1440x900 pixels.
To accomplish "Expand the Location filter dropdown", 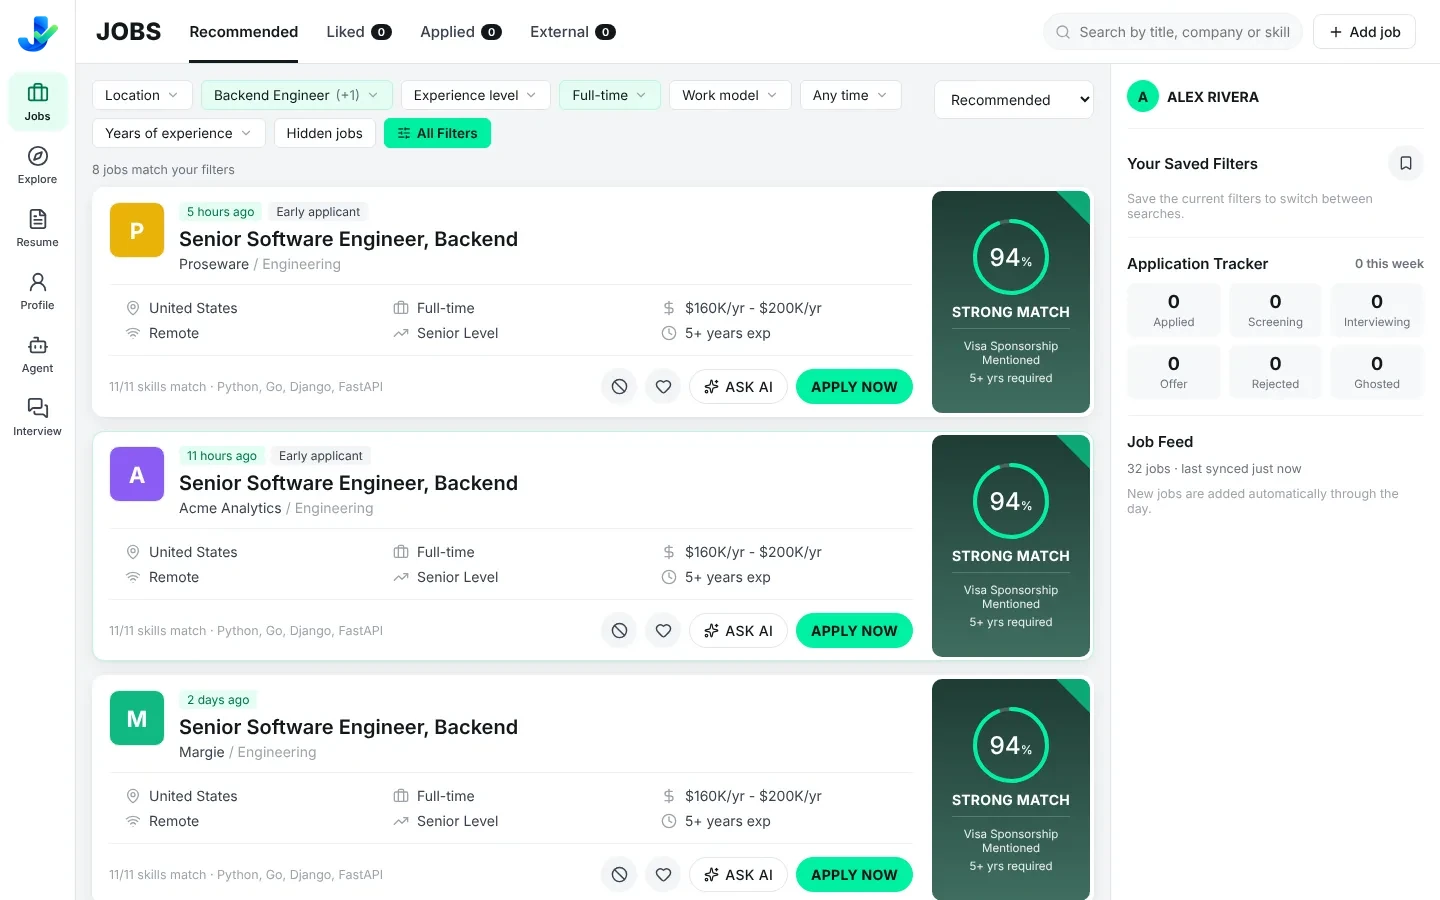I will coord(142,95).
